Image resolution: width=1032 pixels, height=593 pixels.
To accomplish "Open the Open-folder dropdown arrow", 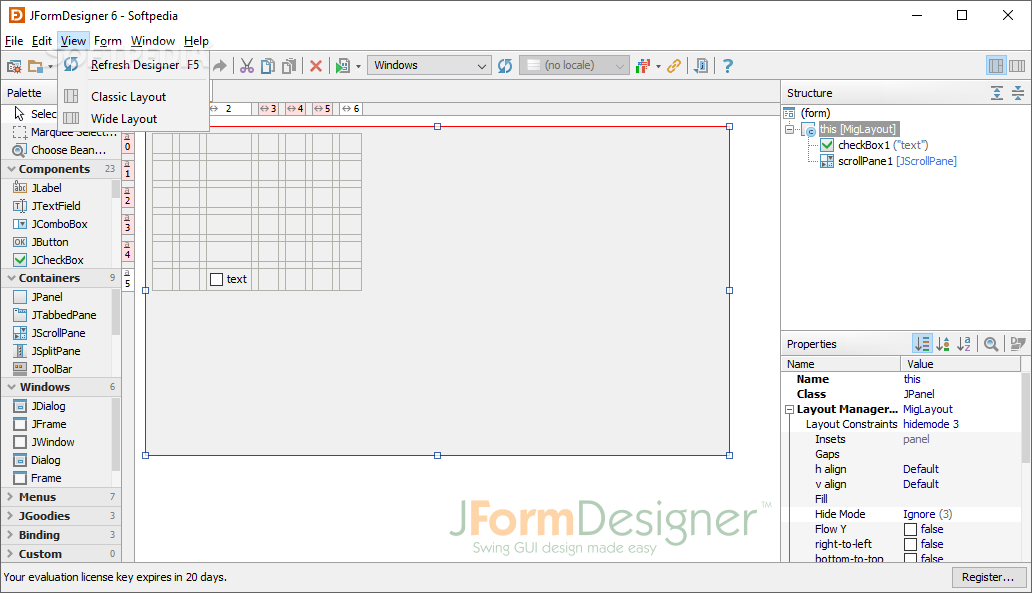I will 50,66.
